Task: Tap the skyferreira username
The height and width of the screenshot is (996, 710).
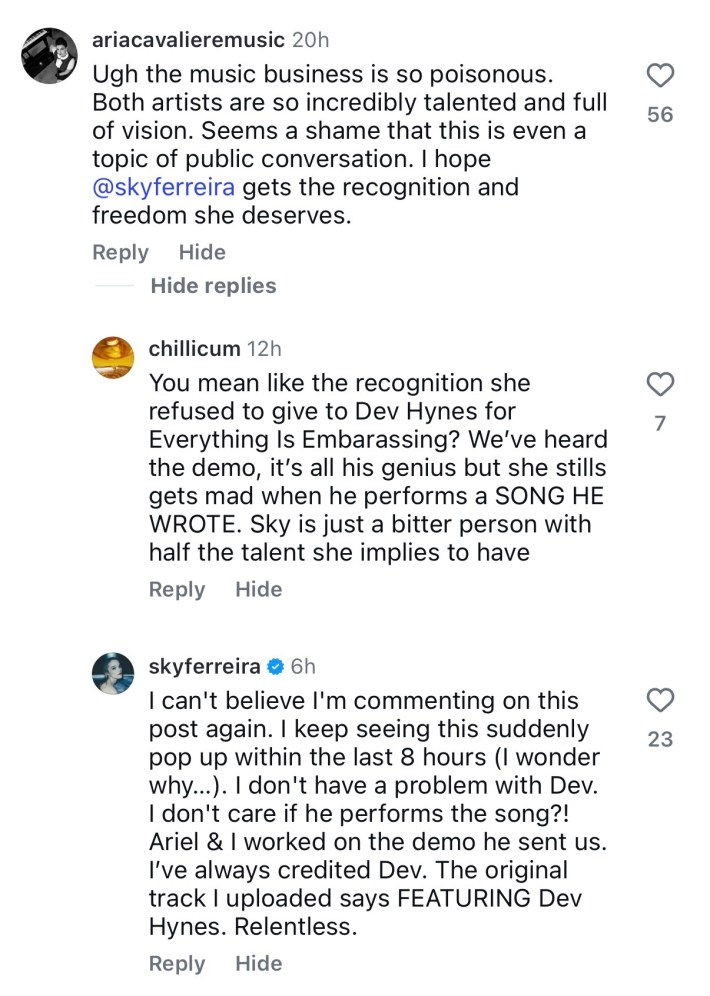Action: tap(204, 666)
